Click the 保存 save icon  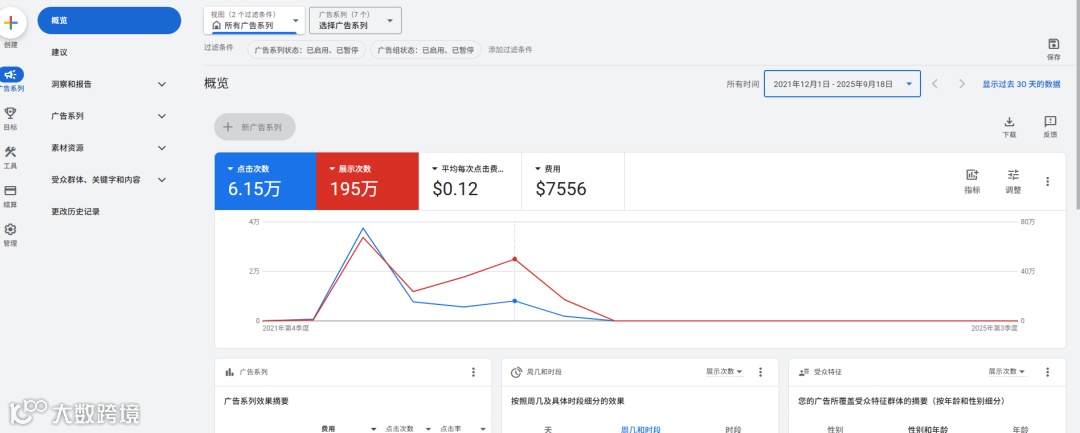click(x=1053, y=44)
